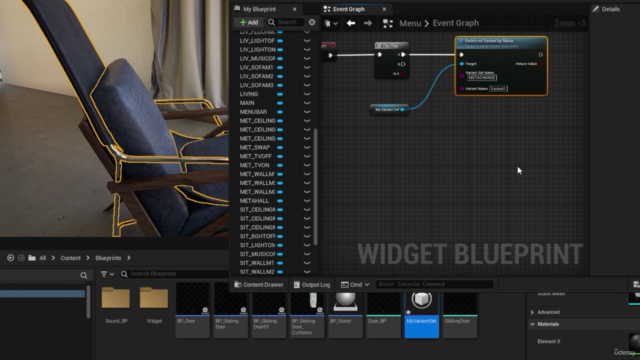
Task: Click the Content breadcrumb
Action: coord(71,258)
